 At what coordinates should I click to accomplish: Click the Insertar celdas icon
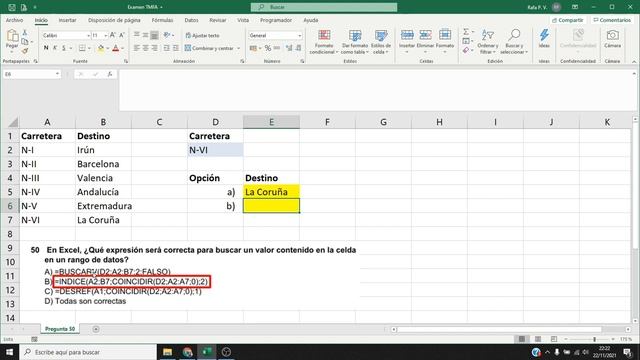407,35
